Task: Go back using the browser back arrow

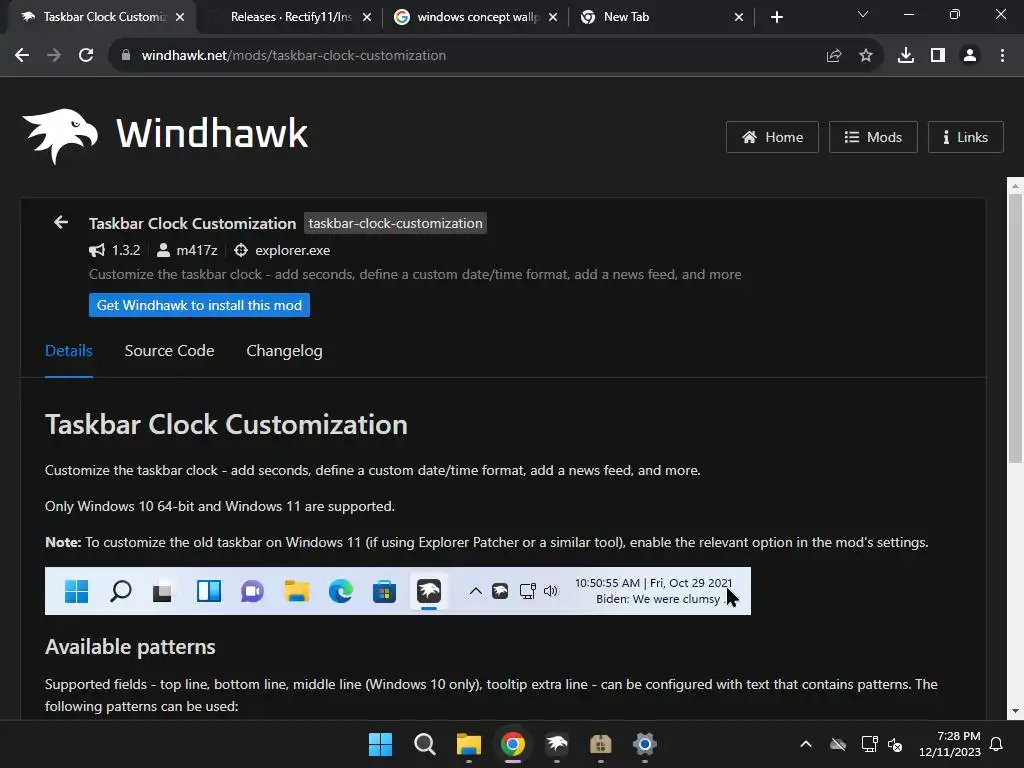Action: [x=22, y=56]
